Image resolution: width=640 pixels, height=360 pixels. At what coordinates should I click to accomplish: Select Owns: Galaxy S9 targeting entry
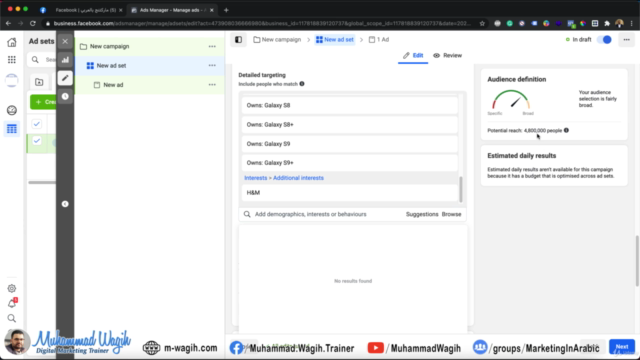coord(350,144)
